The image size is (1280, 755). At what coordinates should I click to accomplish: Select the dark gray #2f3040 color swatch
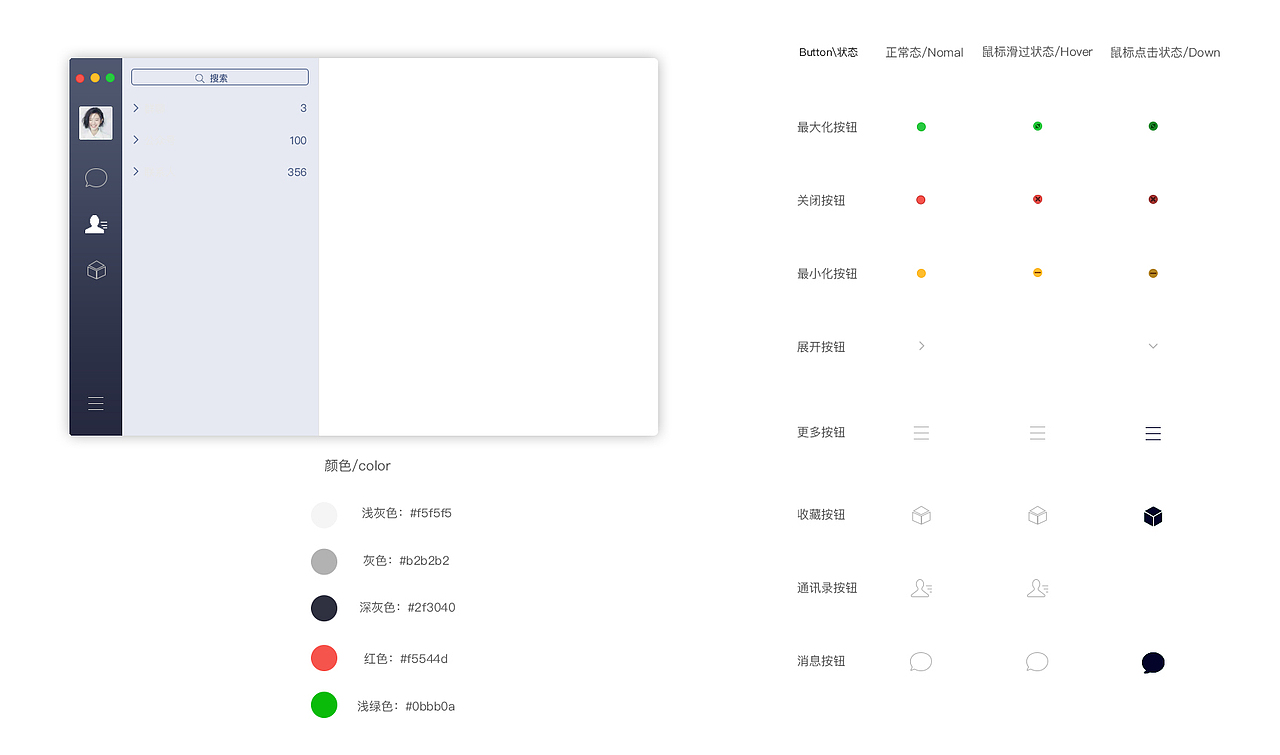[x=323, y=608]
